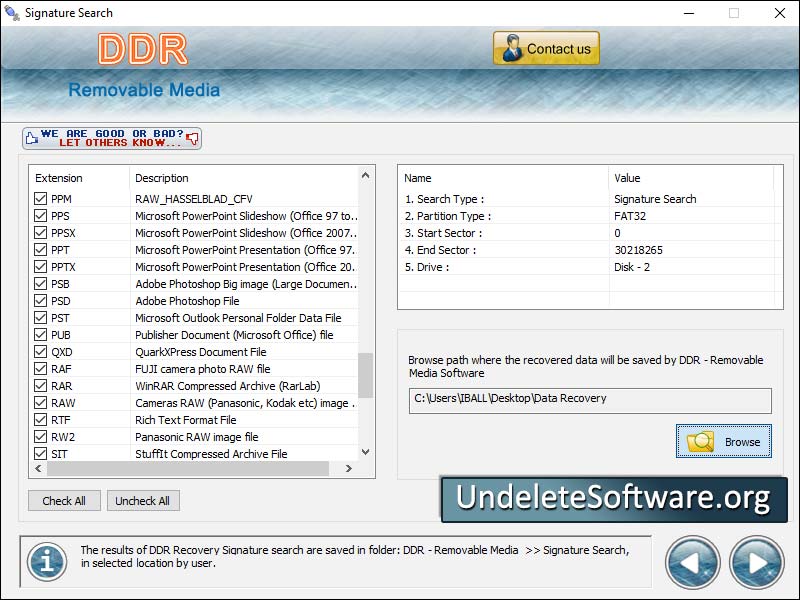Close the Signature Search window
The image size is (800, 600).
(x=780, y=13)
